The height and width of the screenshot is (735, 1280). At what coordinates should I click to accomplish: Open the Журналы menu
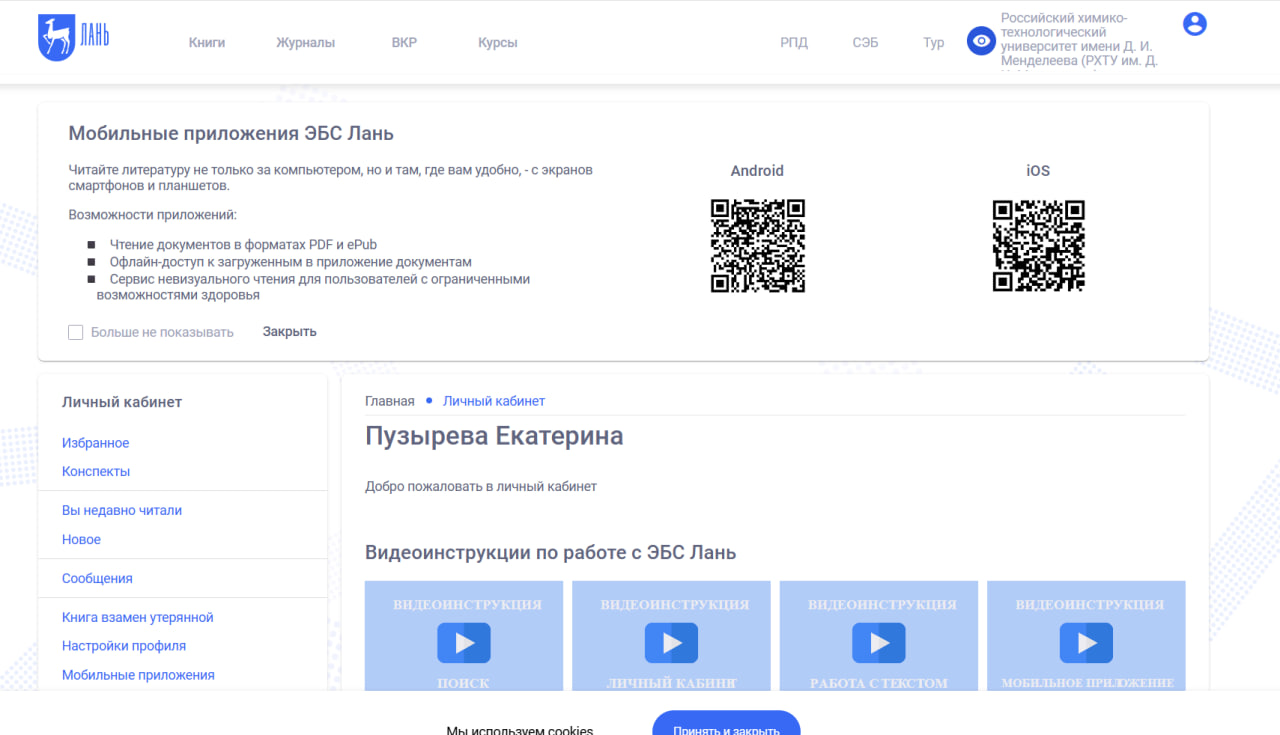(x=305, y=43)
